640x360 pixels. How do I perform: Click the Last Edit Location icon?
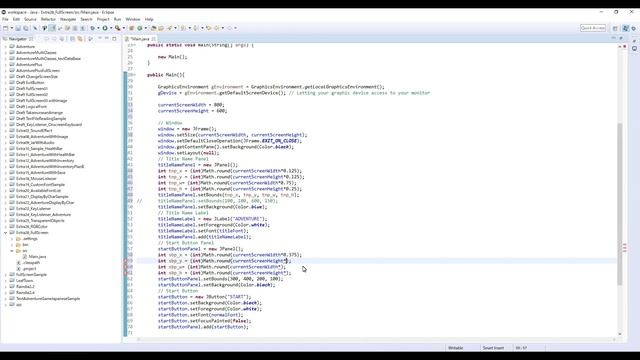click(209, 28)
